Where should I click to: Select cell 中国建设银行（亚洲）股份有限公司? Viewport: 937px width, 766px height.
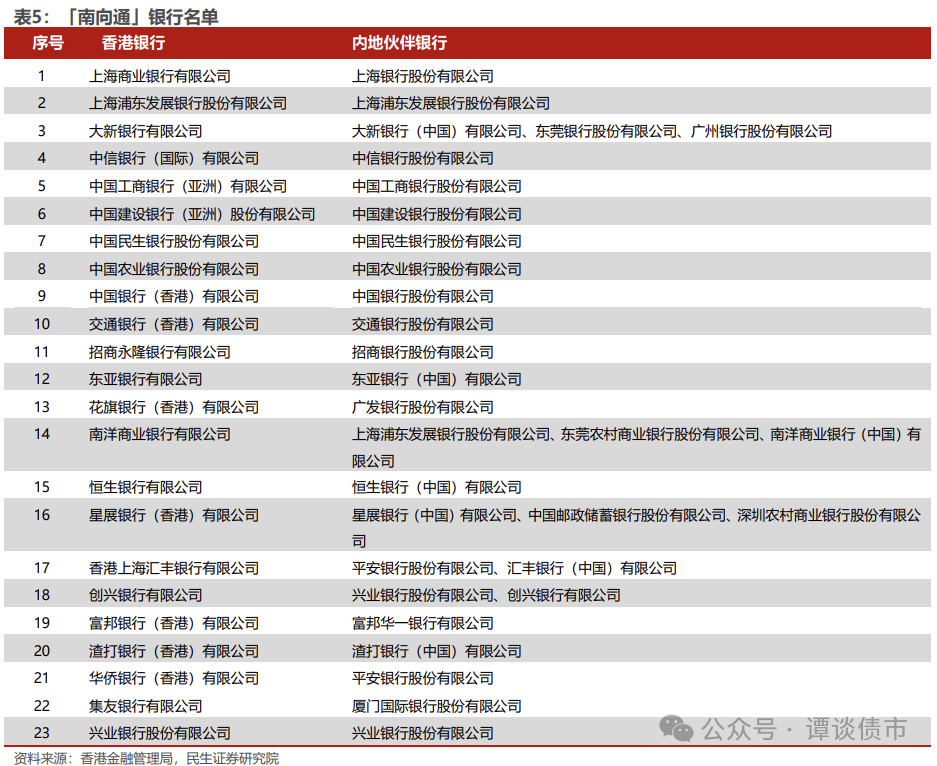click(x=202, y=214)
